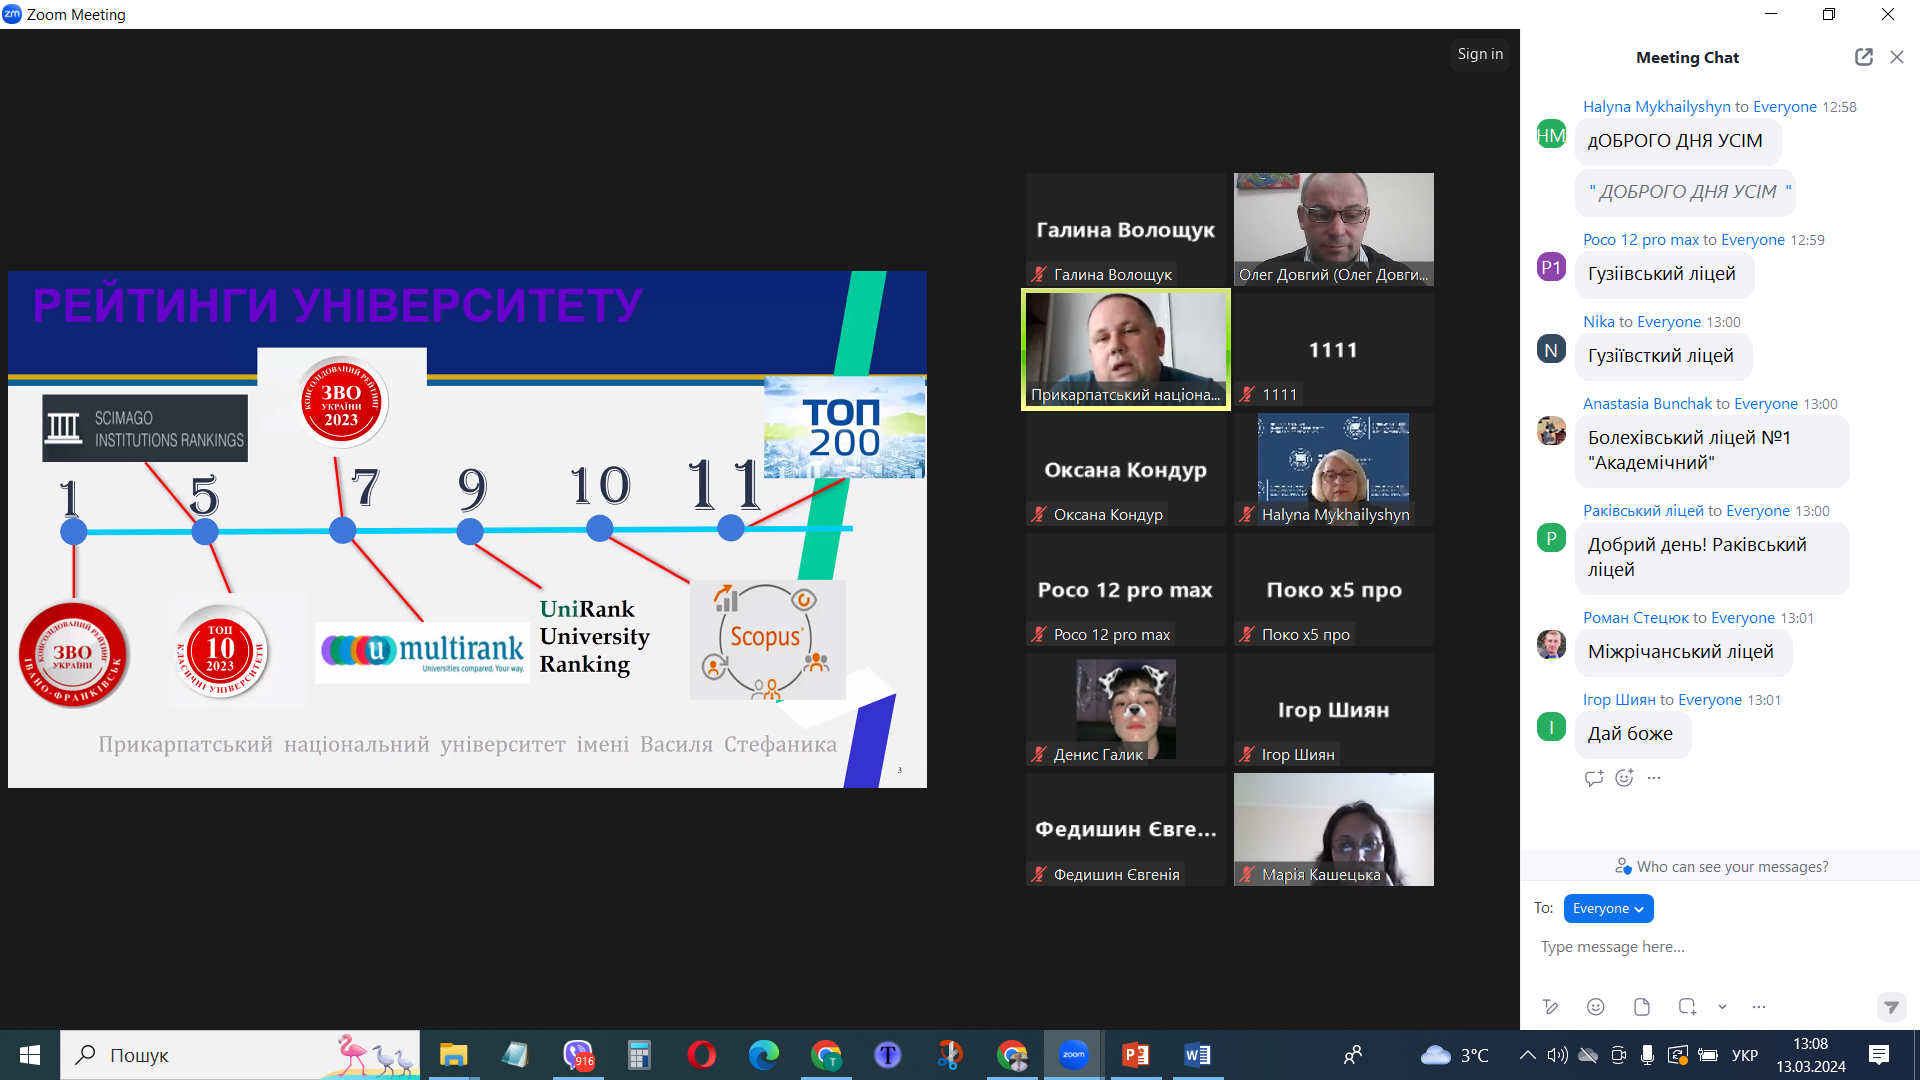Open more chat toolbar options ellipsis
Image resolution: width=1920 pixels, height=1080 pixels.
[1759, 1007]
